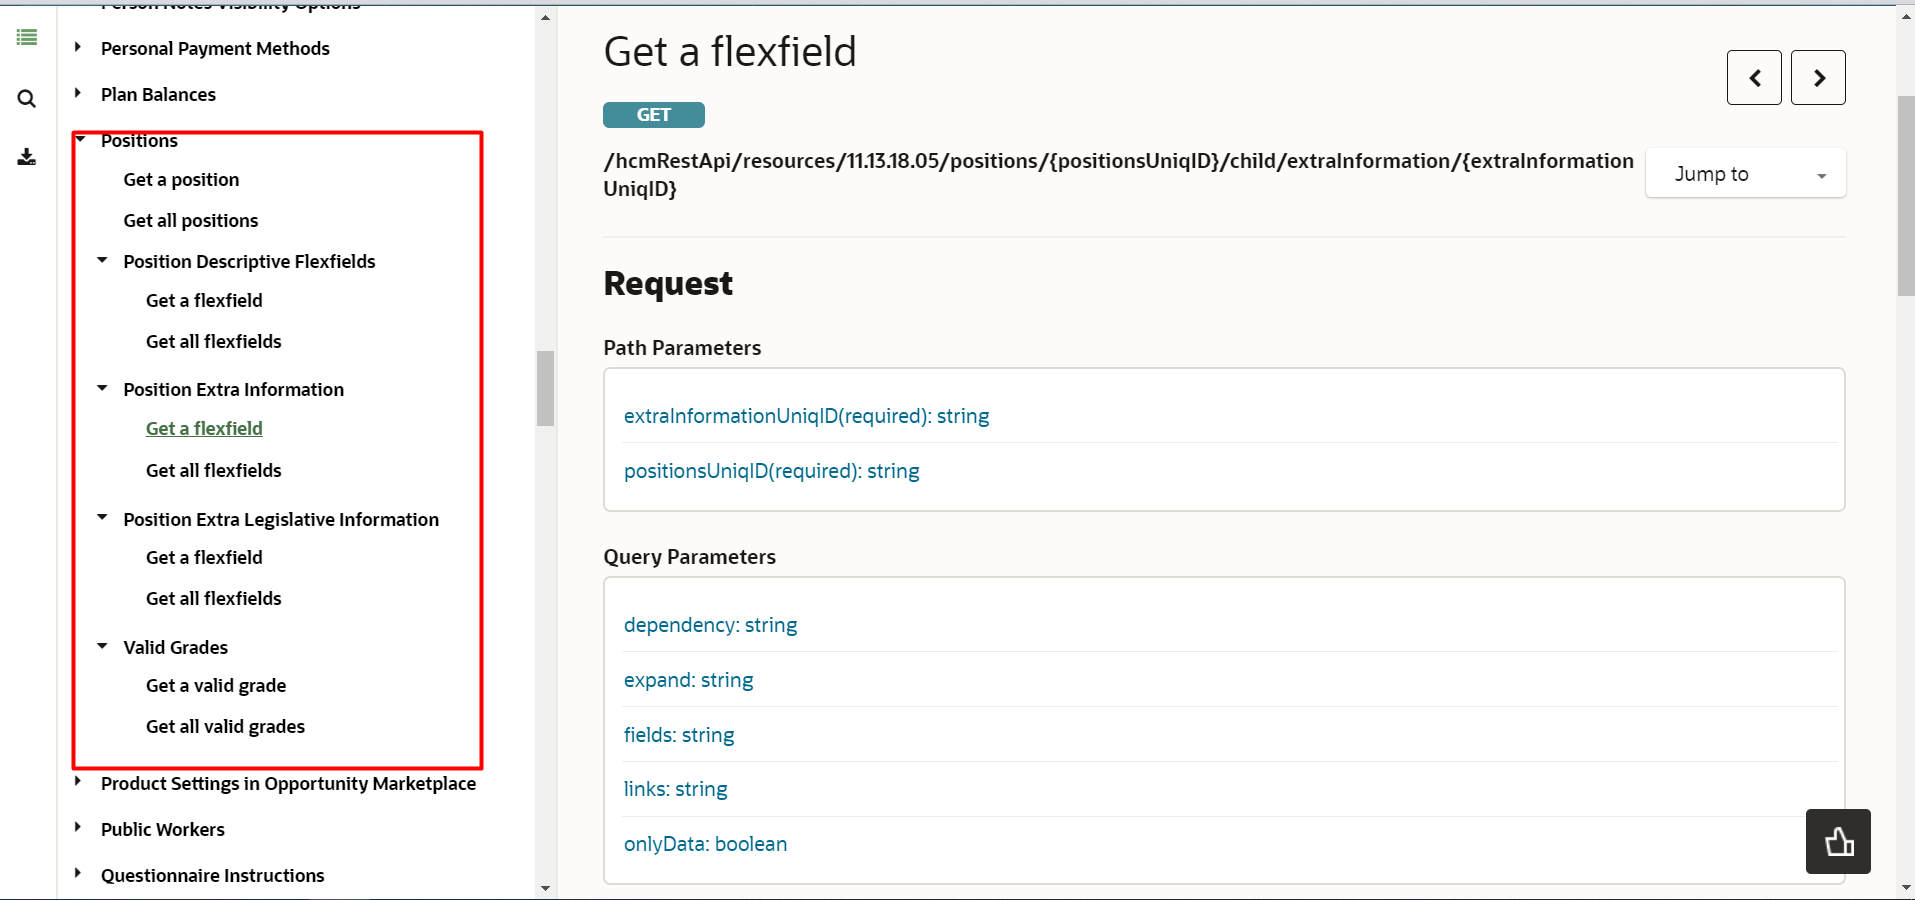This screenshot has height=900, width=1915.
Task: Collapse the Positions tree section
Action: click(80, 140)
